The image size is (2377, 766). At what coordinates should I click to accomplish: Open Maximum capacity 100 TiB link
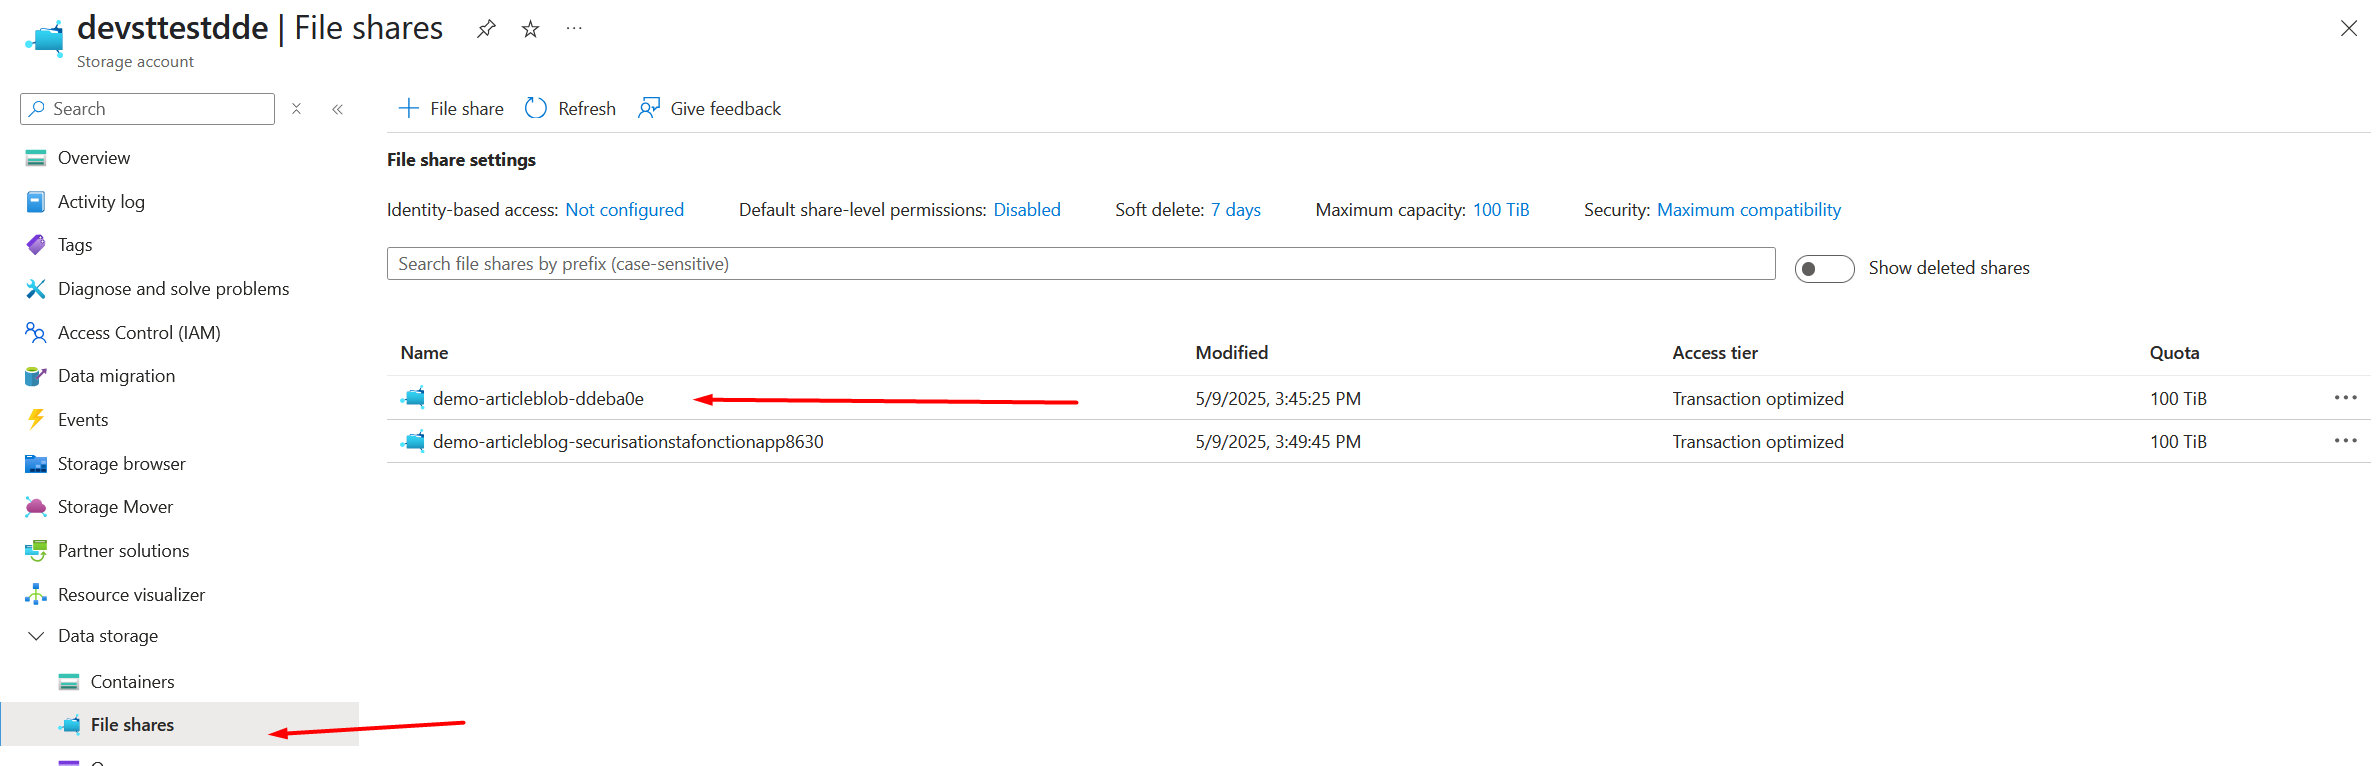(1501, 210)
